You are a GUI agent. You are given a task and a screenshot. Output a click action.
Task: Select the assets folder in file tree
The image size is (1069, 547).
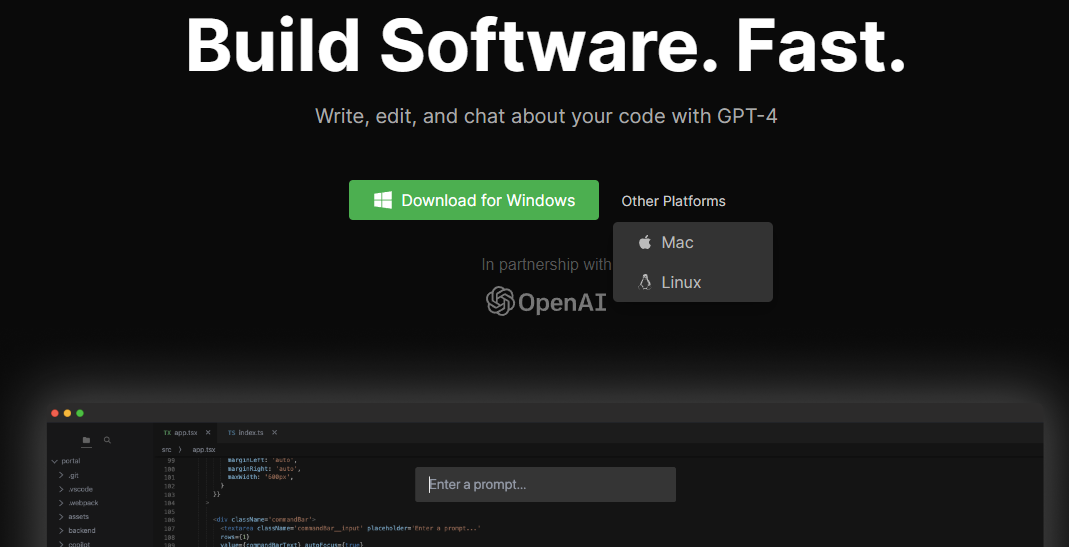pyautogui.click(x=78, y=517)
